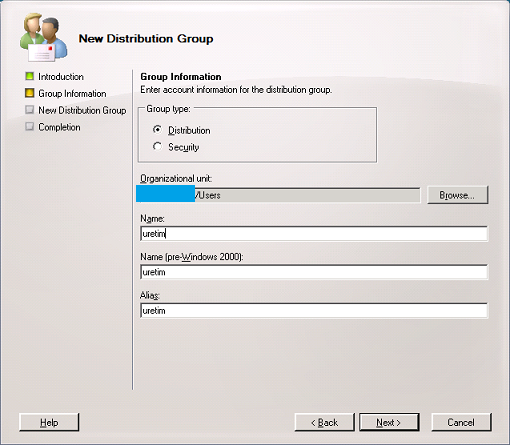Select the Security group type radio button
The height and width of the screenshot is (445, 510).
(x=157, y=146)
